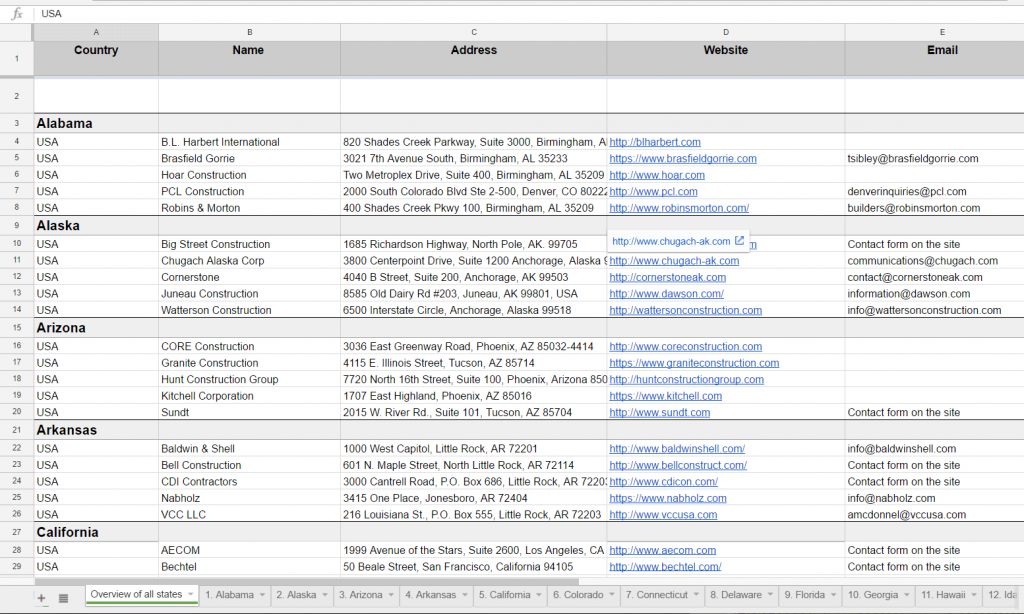Switch to the 7. Connecticut sheet tab
The height and width of the screenshot is (614, 1024).
pos(657,595)
